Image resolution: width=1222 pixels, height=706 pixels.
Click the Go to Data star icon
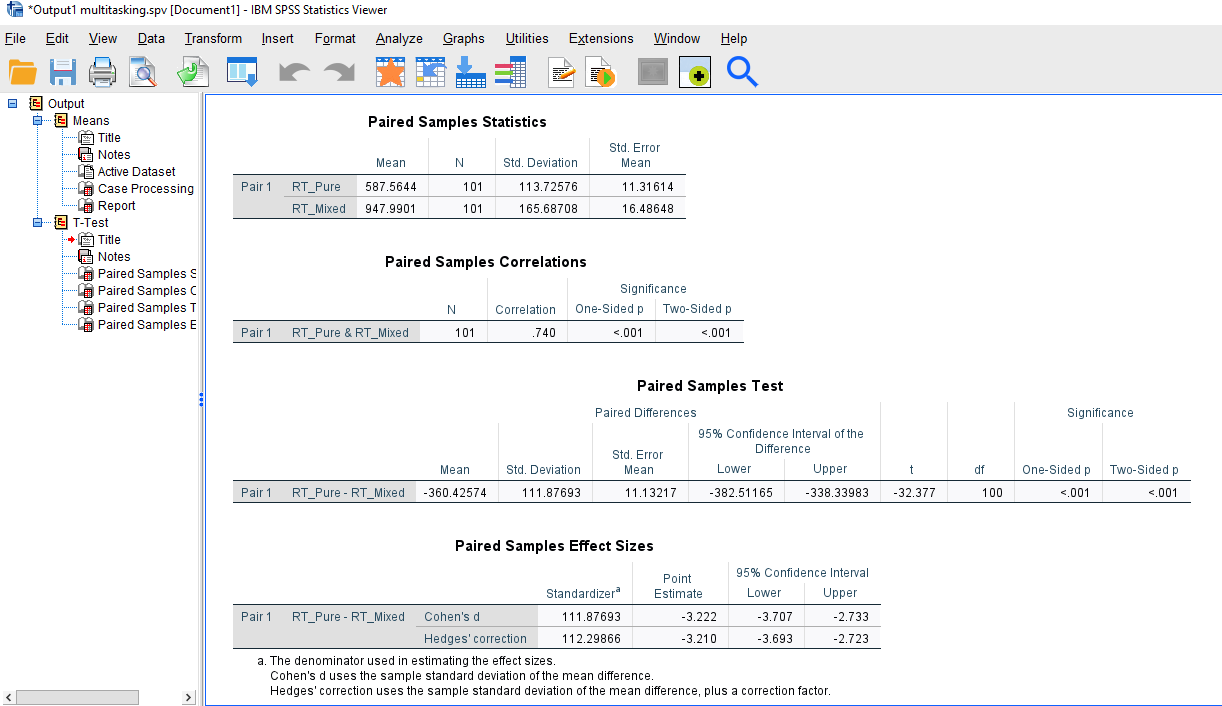(x=390, y=72)
